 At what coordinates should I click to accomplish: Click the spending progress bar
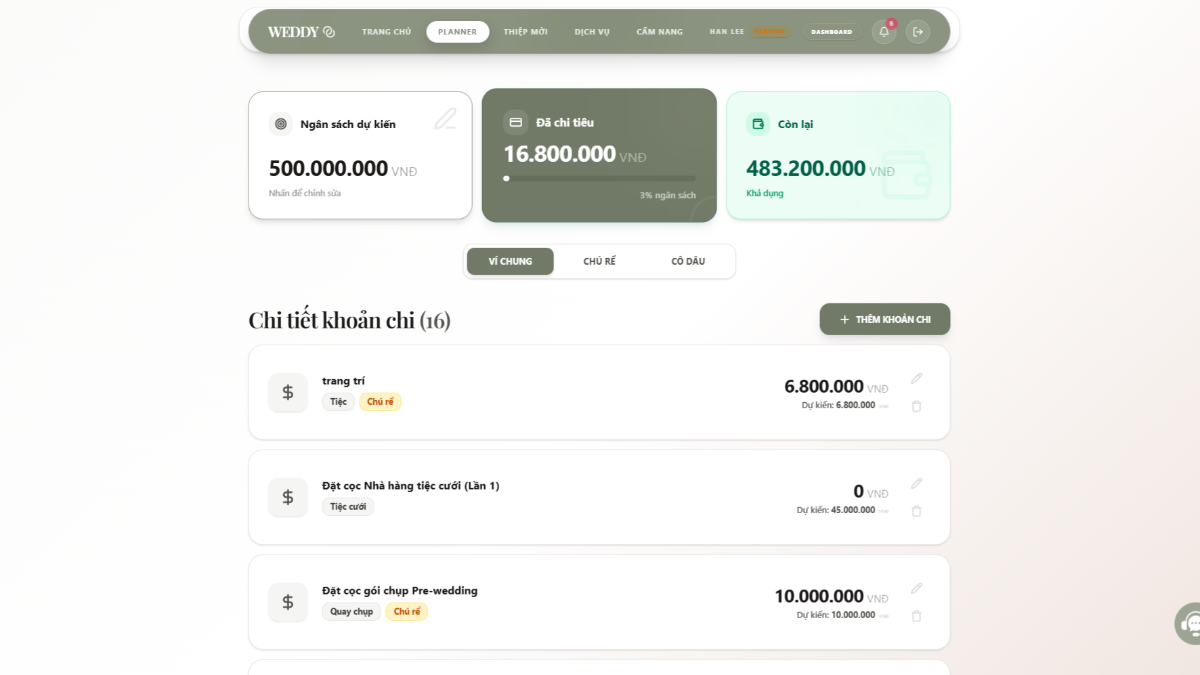coord(599,179)
